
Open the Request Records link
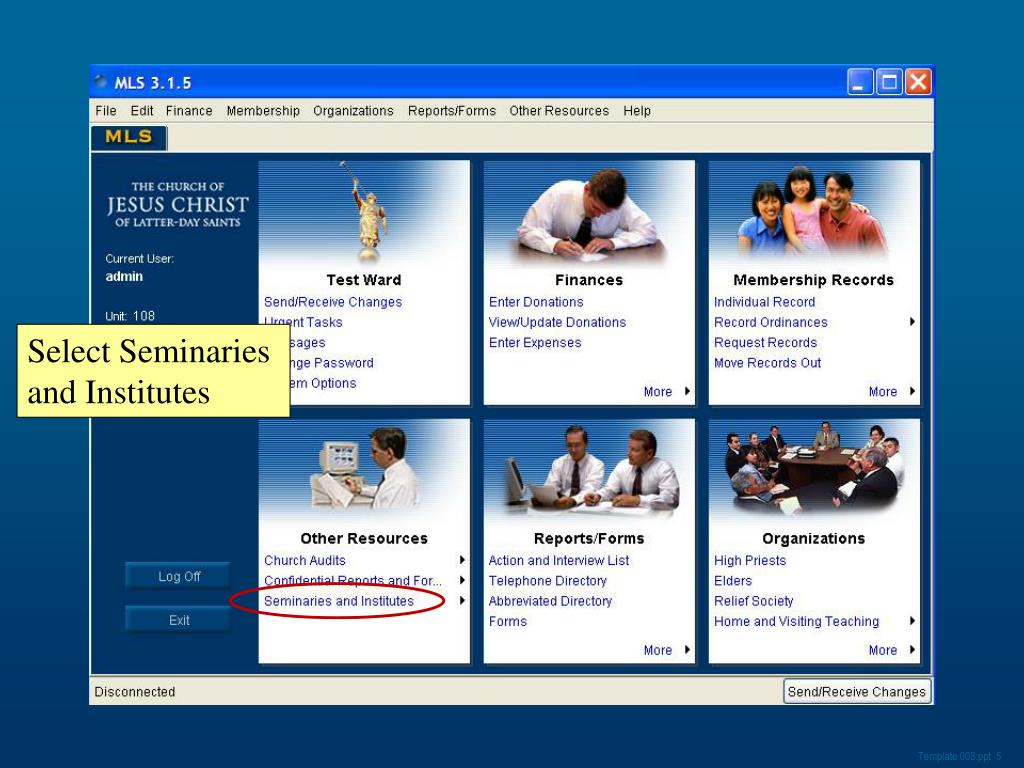765,343
